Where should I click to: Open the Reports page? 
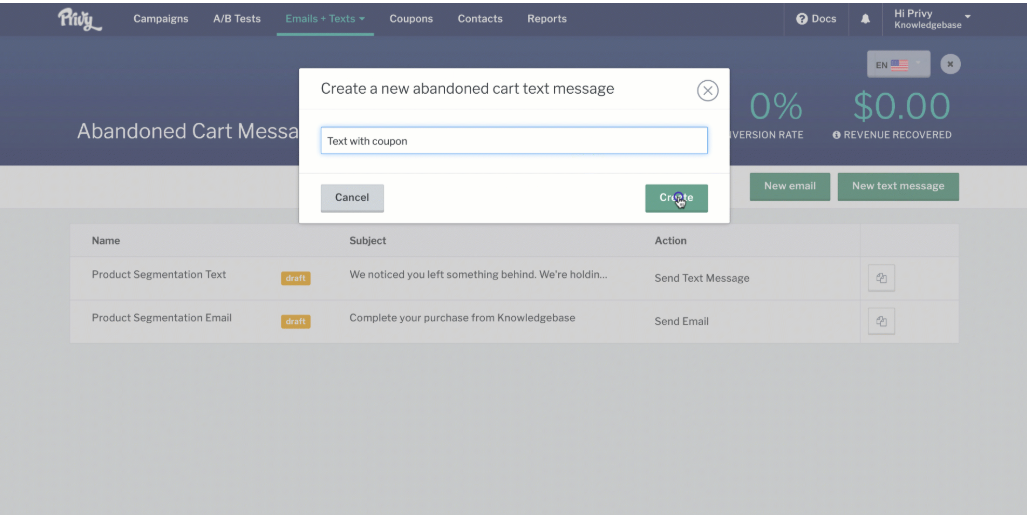[x=547, y=19]
